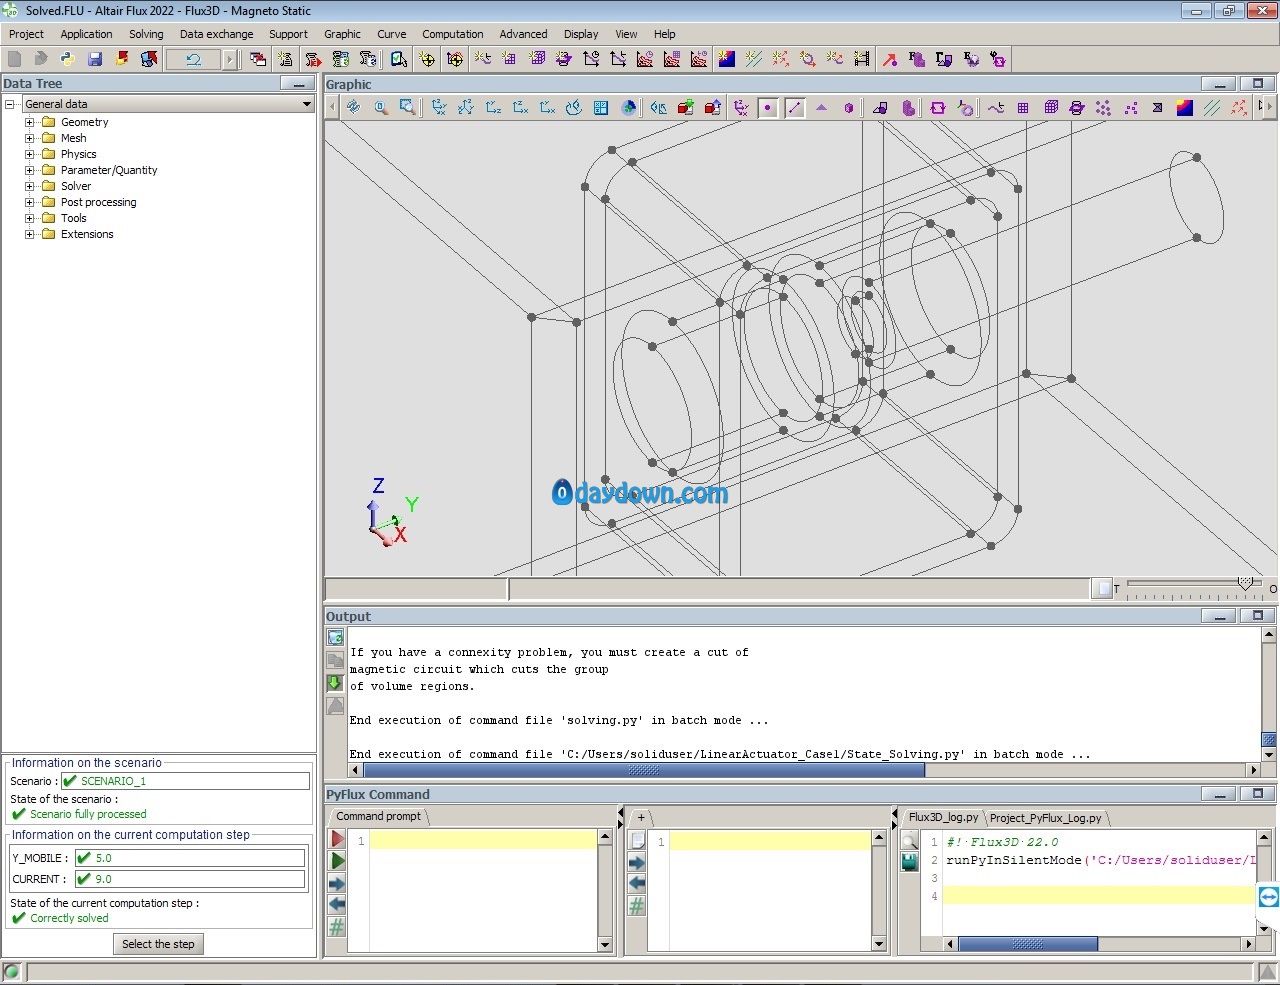Click the green save icon beside log editor
The width and height of the screenshot is (1280, 985).
point(909,862)
